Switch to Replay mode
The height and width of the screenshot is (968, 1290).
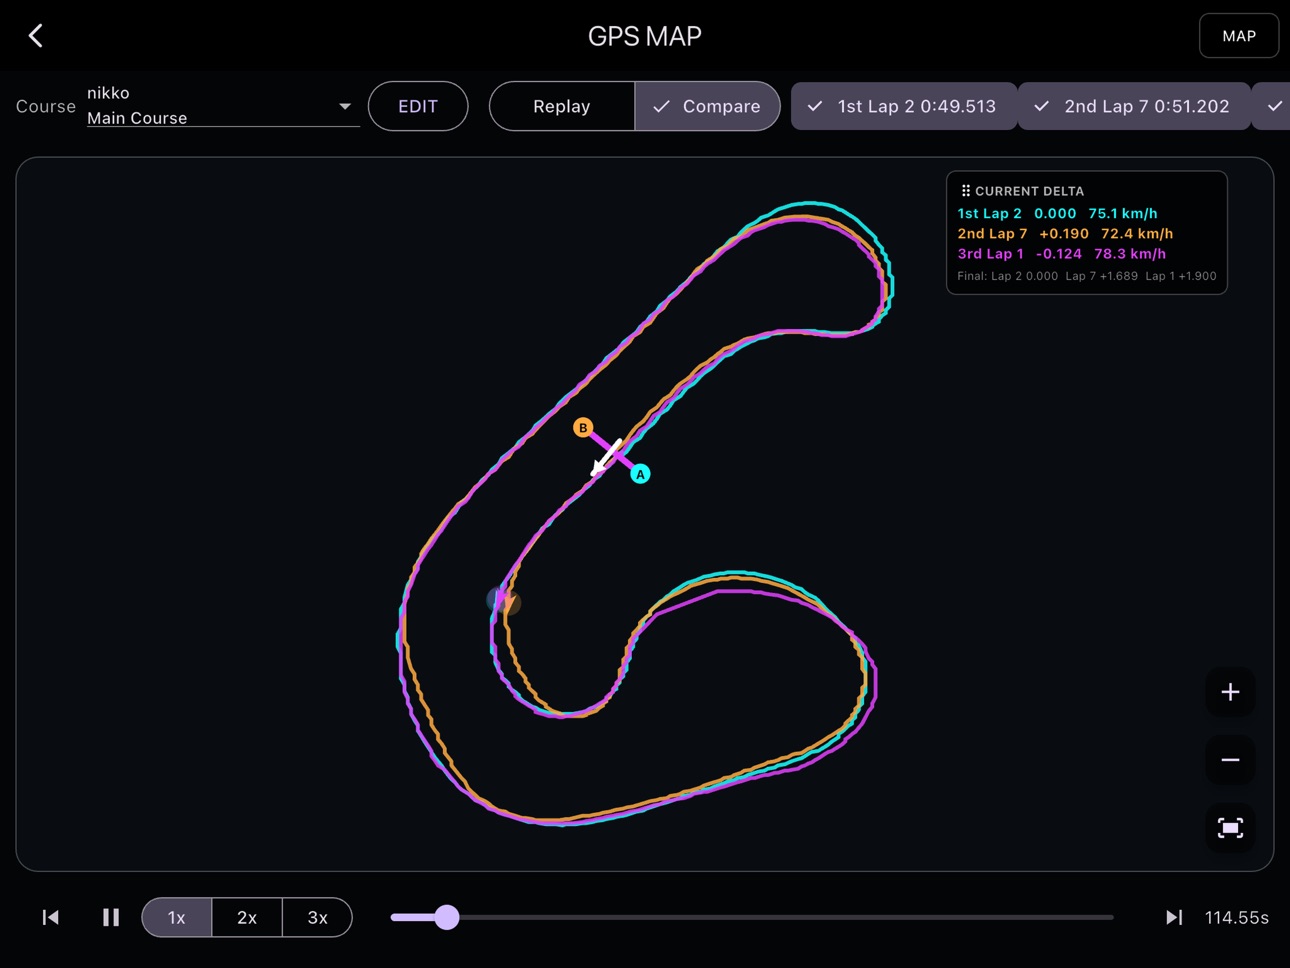(x=562, y=106)
